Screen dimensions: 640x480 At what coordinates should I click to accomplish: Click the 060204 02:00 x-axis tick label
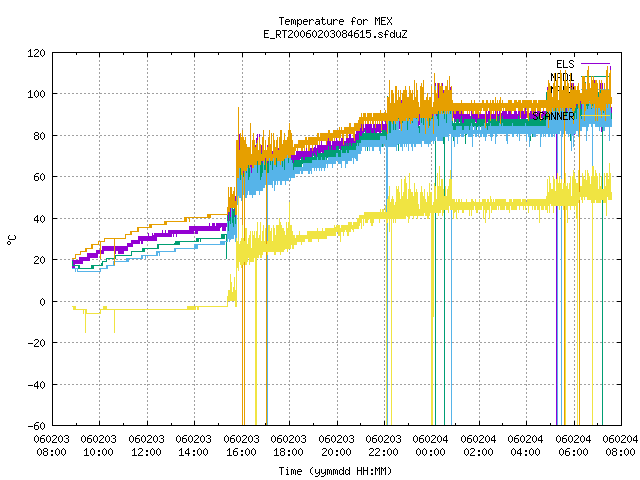click(478, 445)
